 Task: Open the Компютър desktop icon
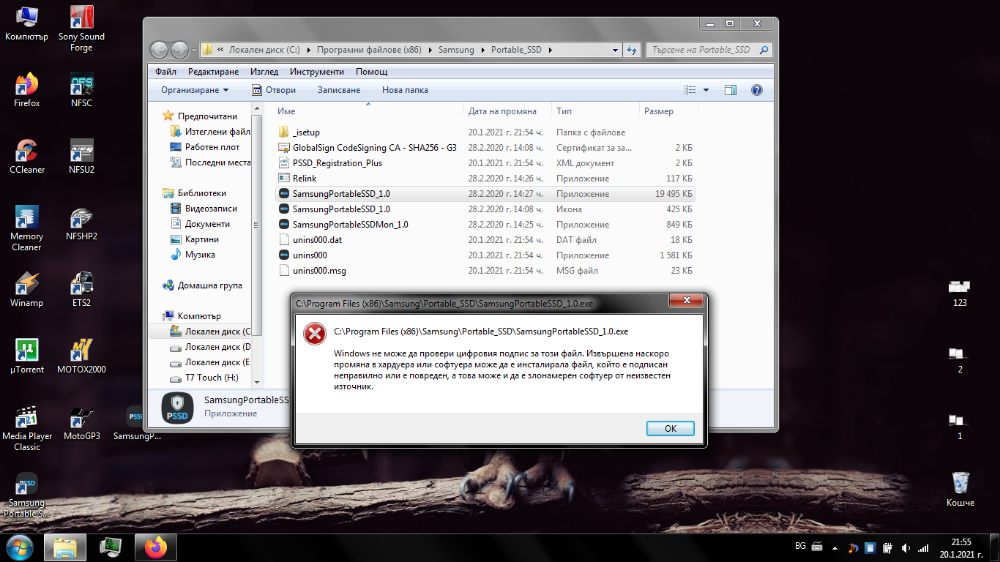tap(26, 23)
